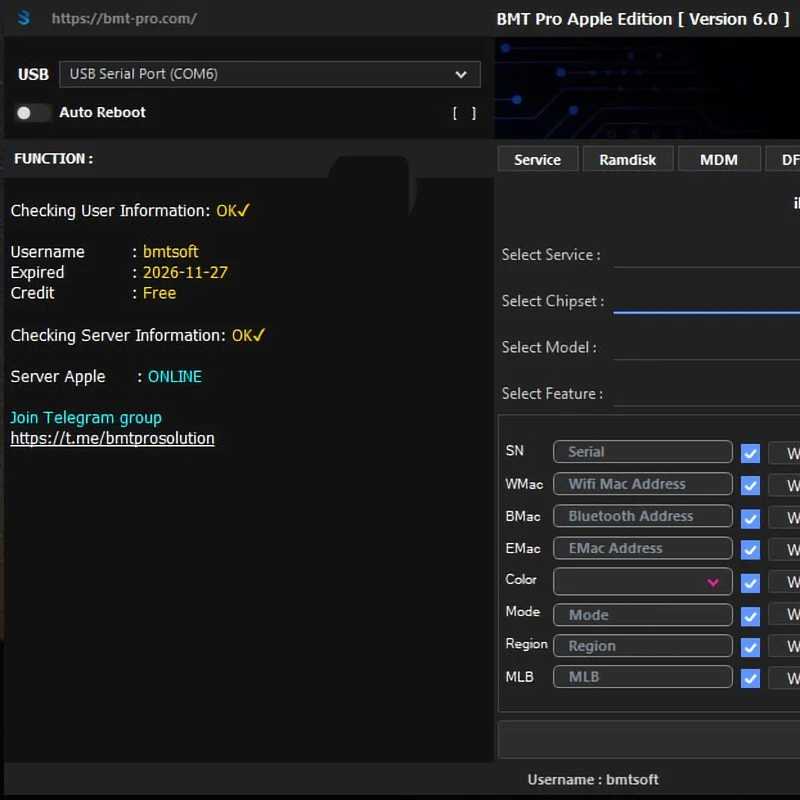Click the 'Checking Server Information' log line
The image size is (800, 800).
138,335
